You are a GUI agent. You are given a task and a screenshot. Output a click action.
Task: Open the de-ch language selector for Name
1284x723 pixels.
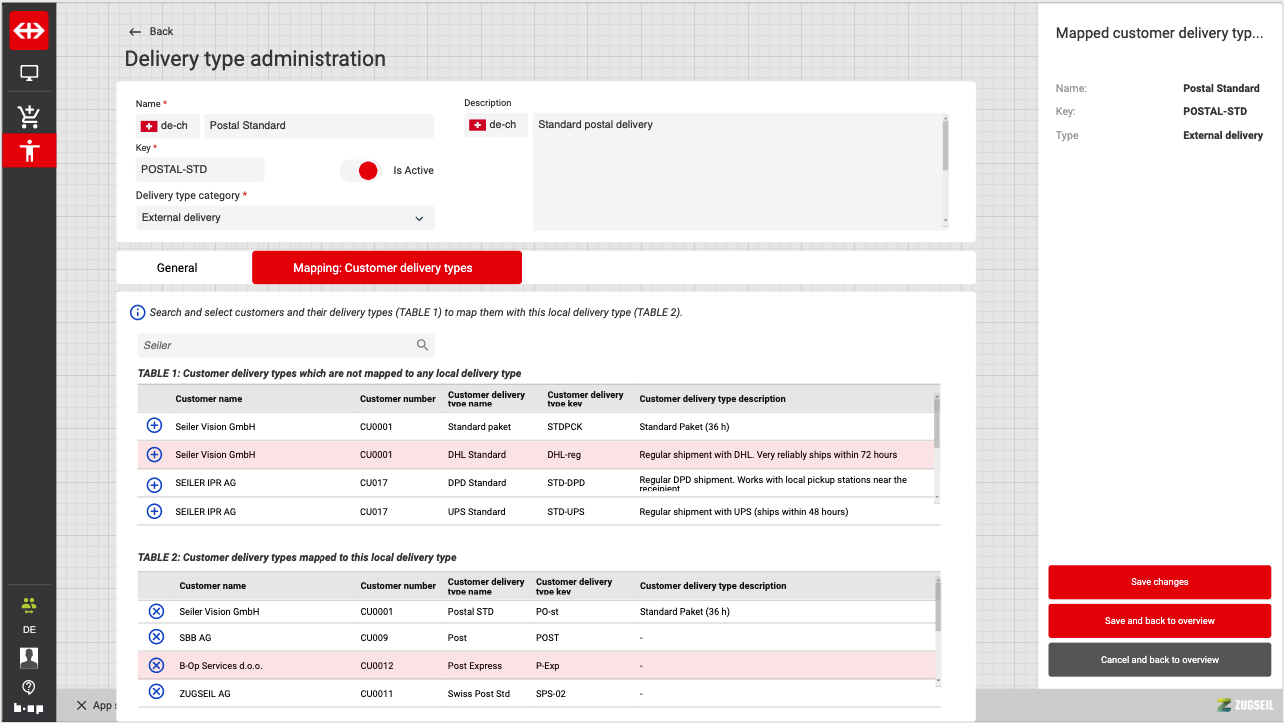[x=168, y=126]
